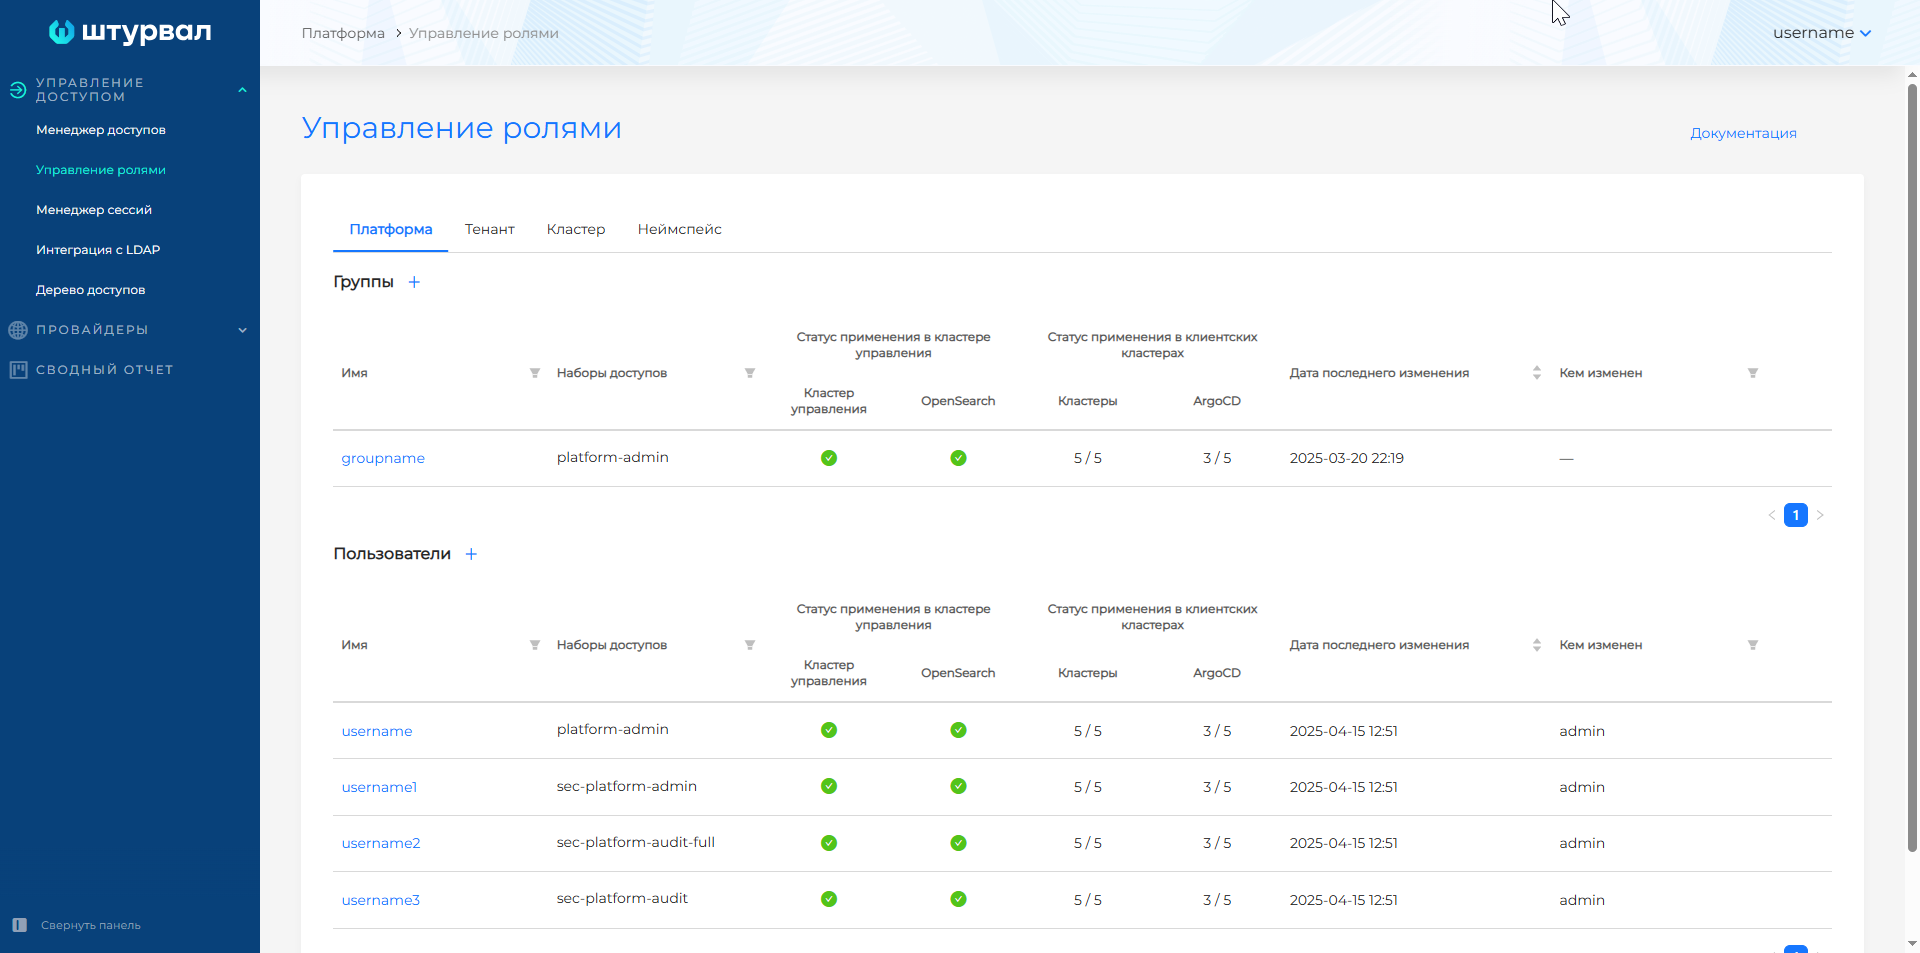Expand the Провайдеры section
This screenshot has height=953, width=1920.
coord(242,330)
